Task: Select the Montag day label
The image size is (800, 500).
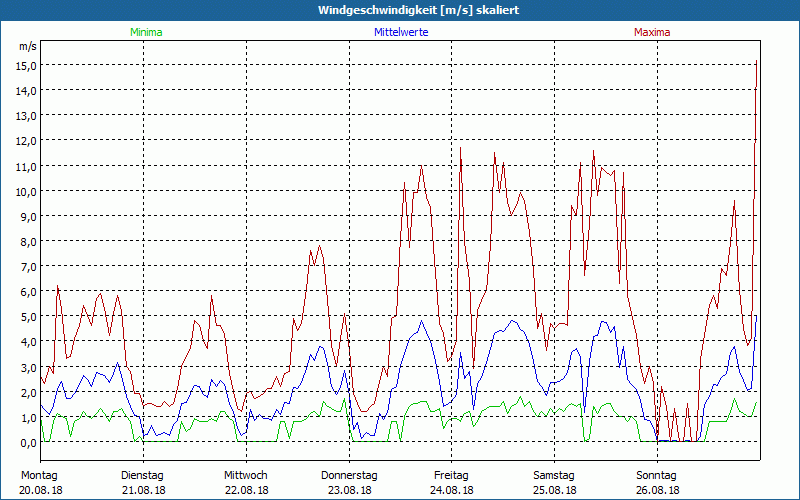Action: [38, 475]
